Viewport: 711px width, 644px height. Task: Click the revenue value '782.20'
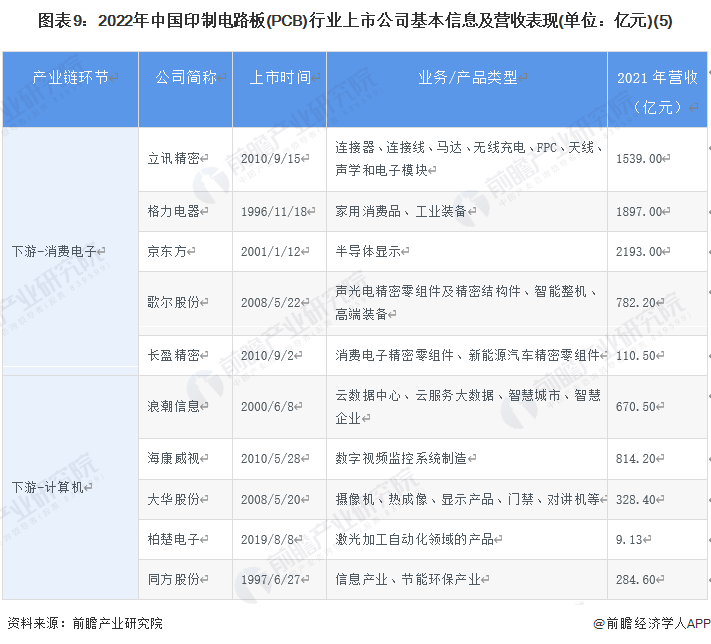tap(636, 302)
